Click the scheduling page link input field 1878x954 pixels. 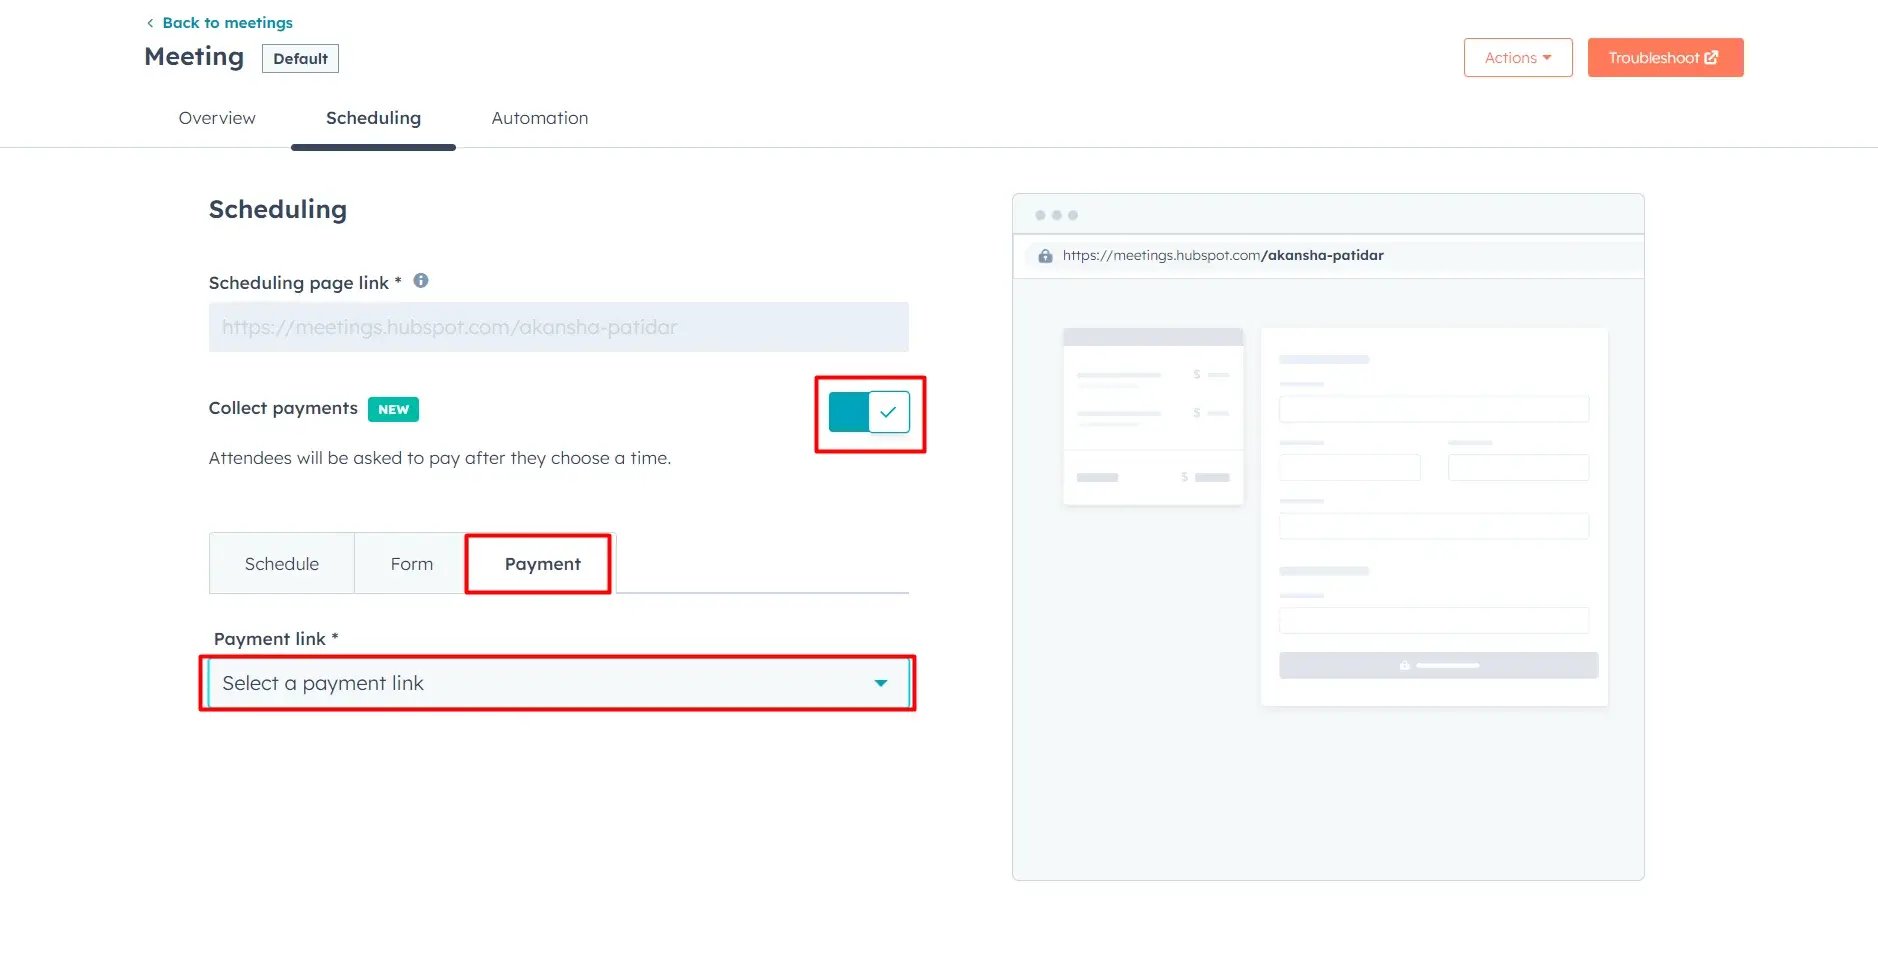[558, 327]
